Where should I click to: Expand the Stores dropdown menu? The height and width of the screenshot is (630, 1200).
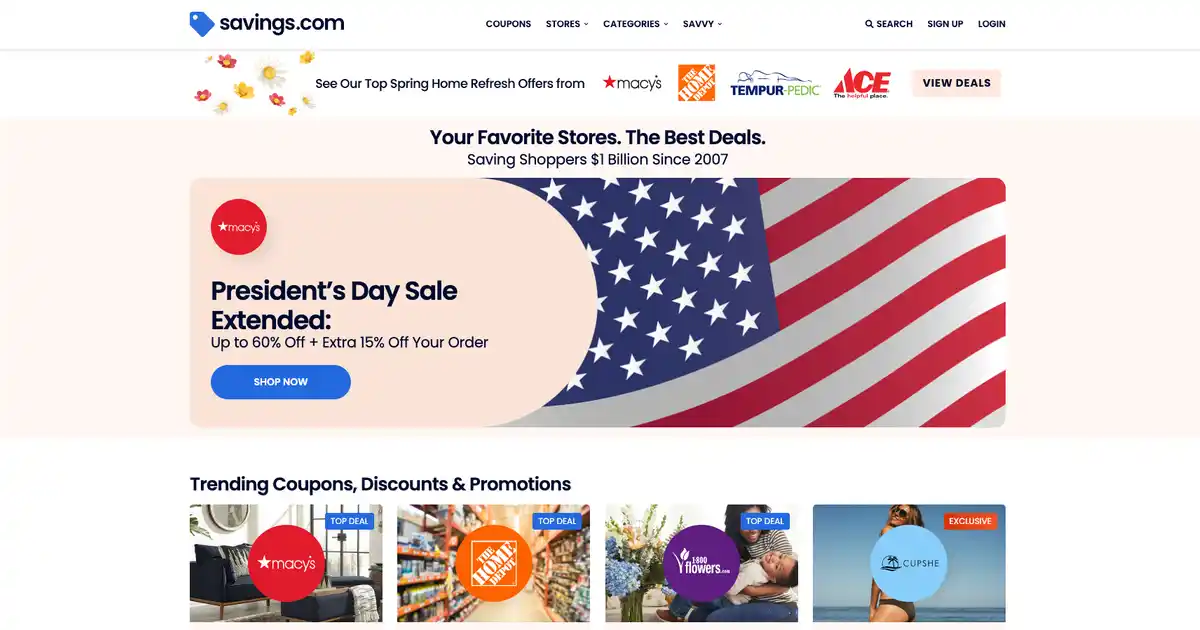pyautogui.click(x=567, y=24)
